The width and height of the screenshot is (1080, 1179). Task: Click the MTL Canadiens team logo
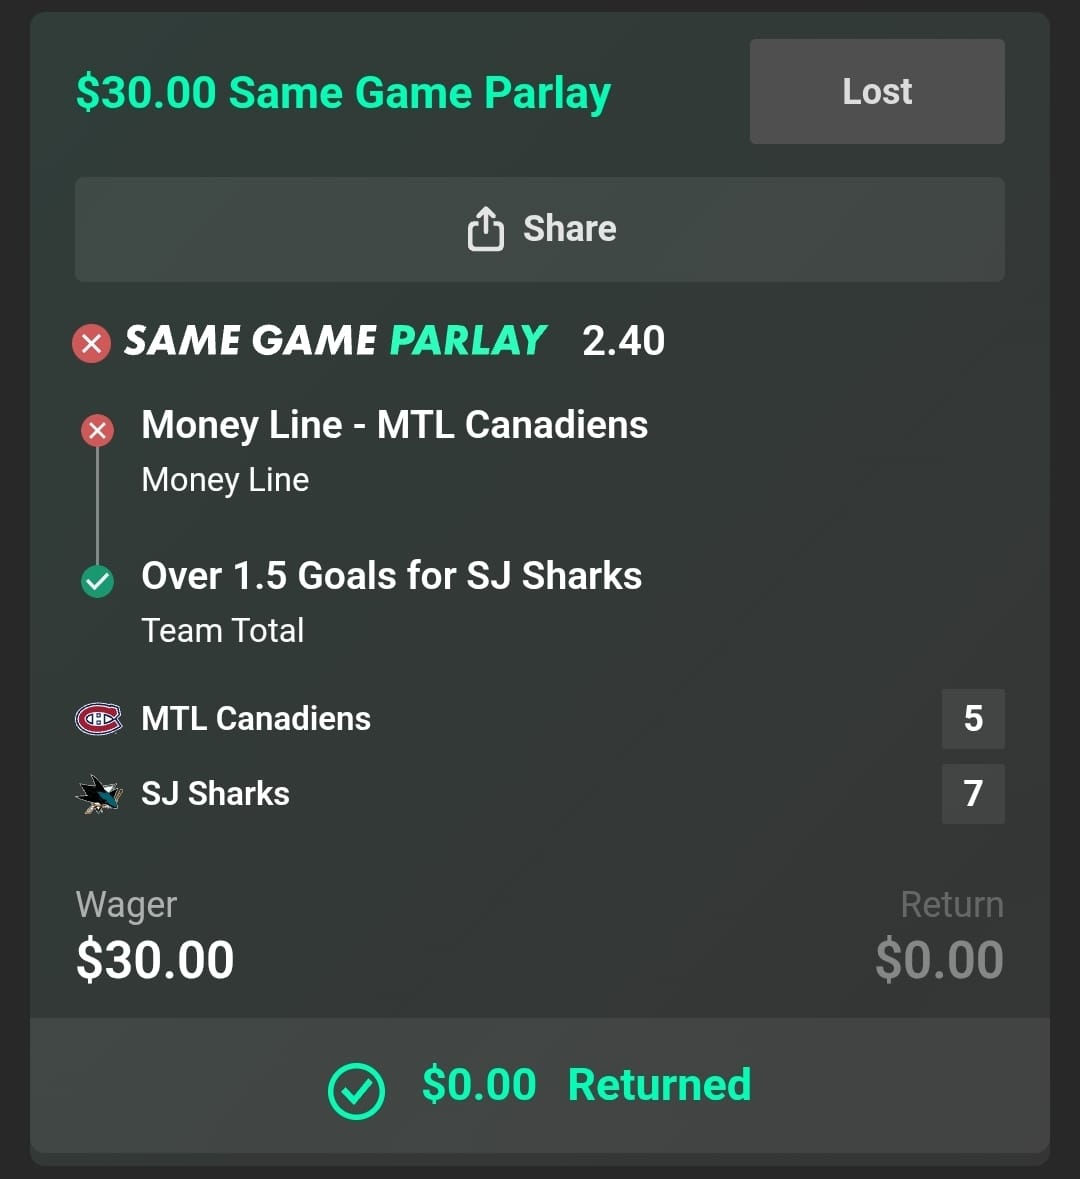coord(99,718)
